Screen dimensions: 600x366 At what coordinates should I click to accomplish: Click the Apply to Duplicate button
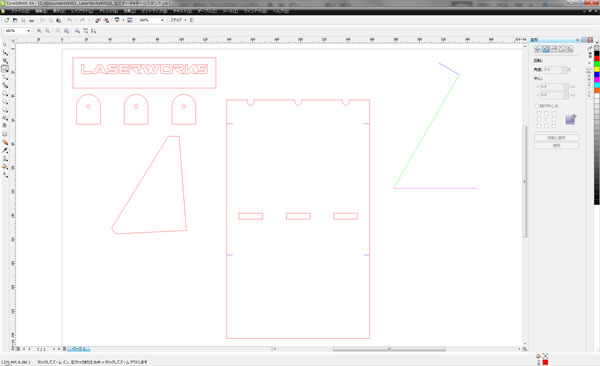pyautogui.click(x=556, y=138)
